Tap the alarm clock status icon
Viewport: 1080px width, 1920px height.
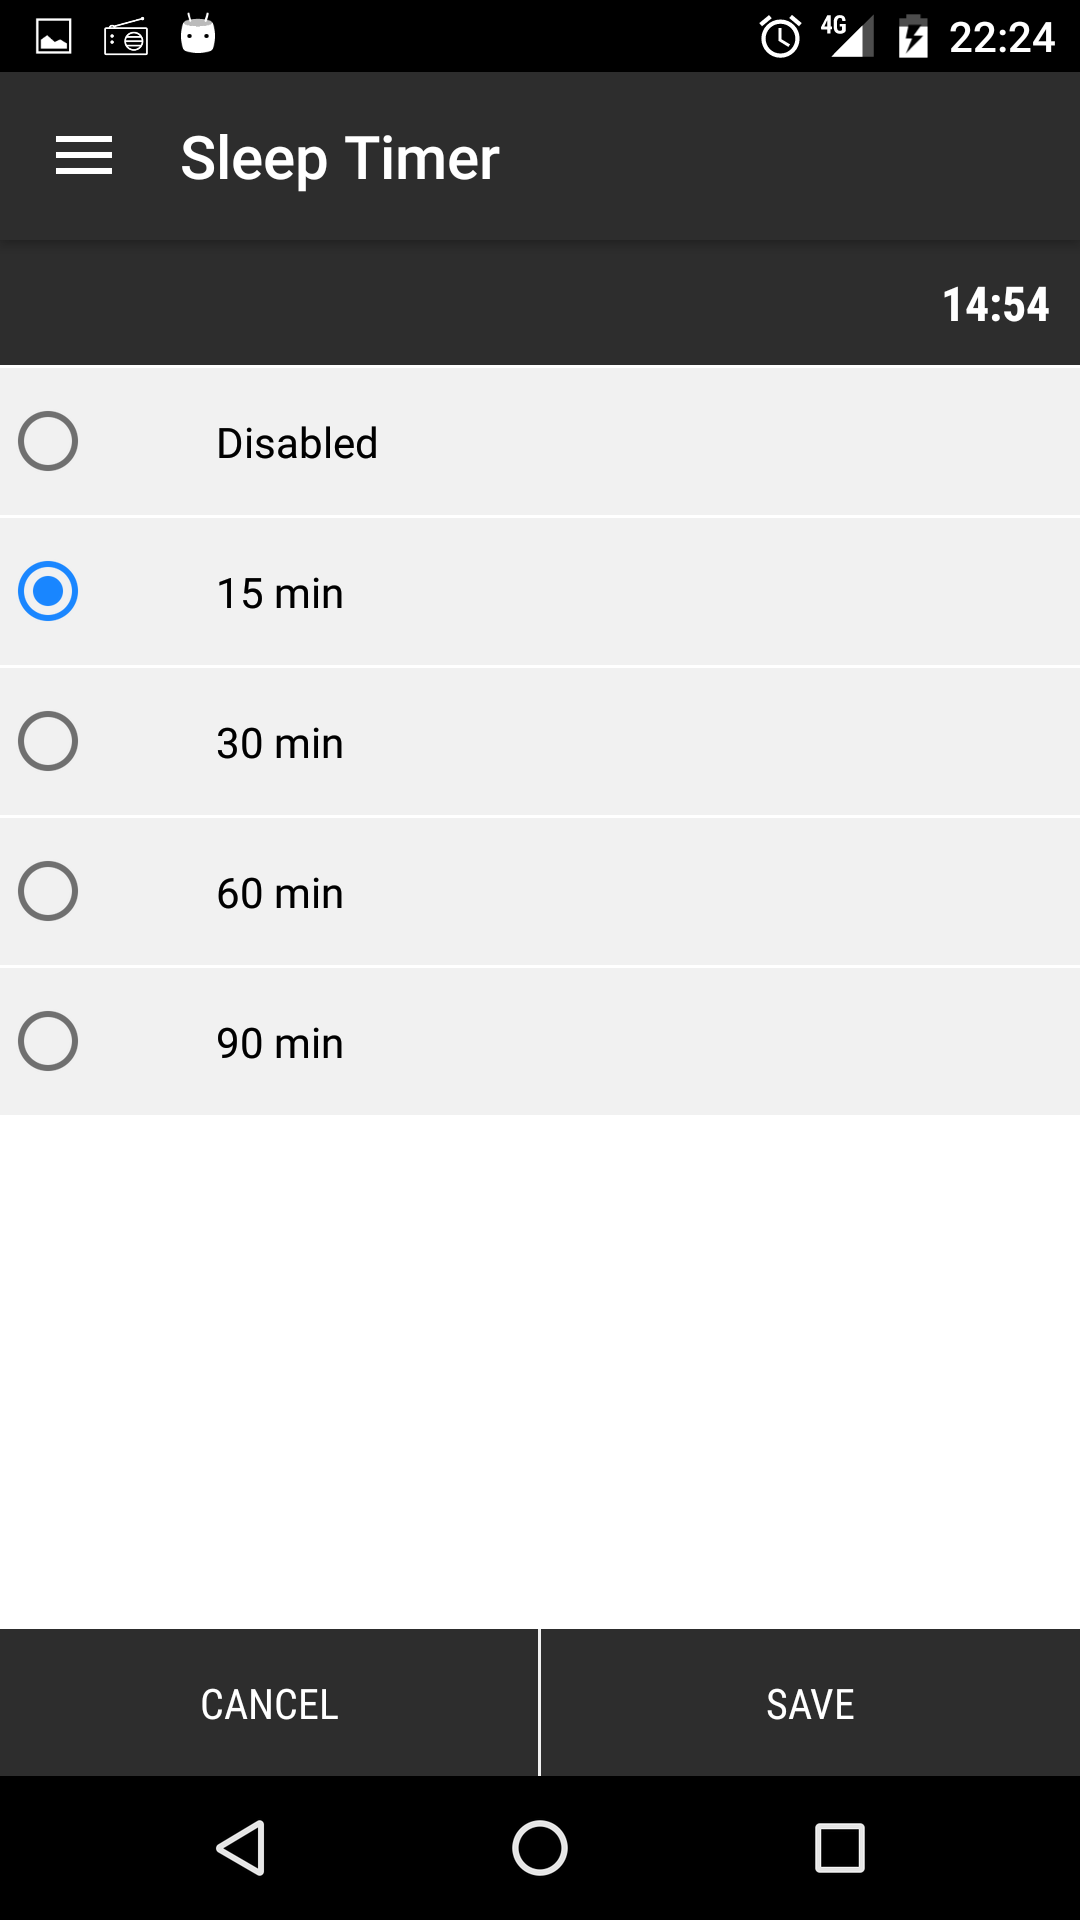click(780, 37)
